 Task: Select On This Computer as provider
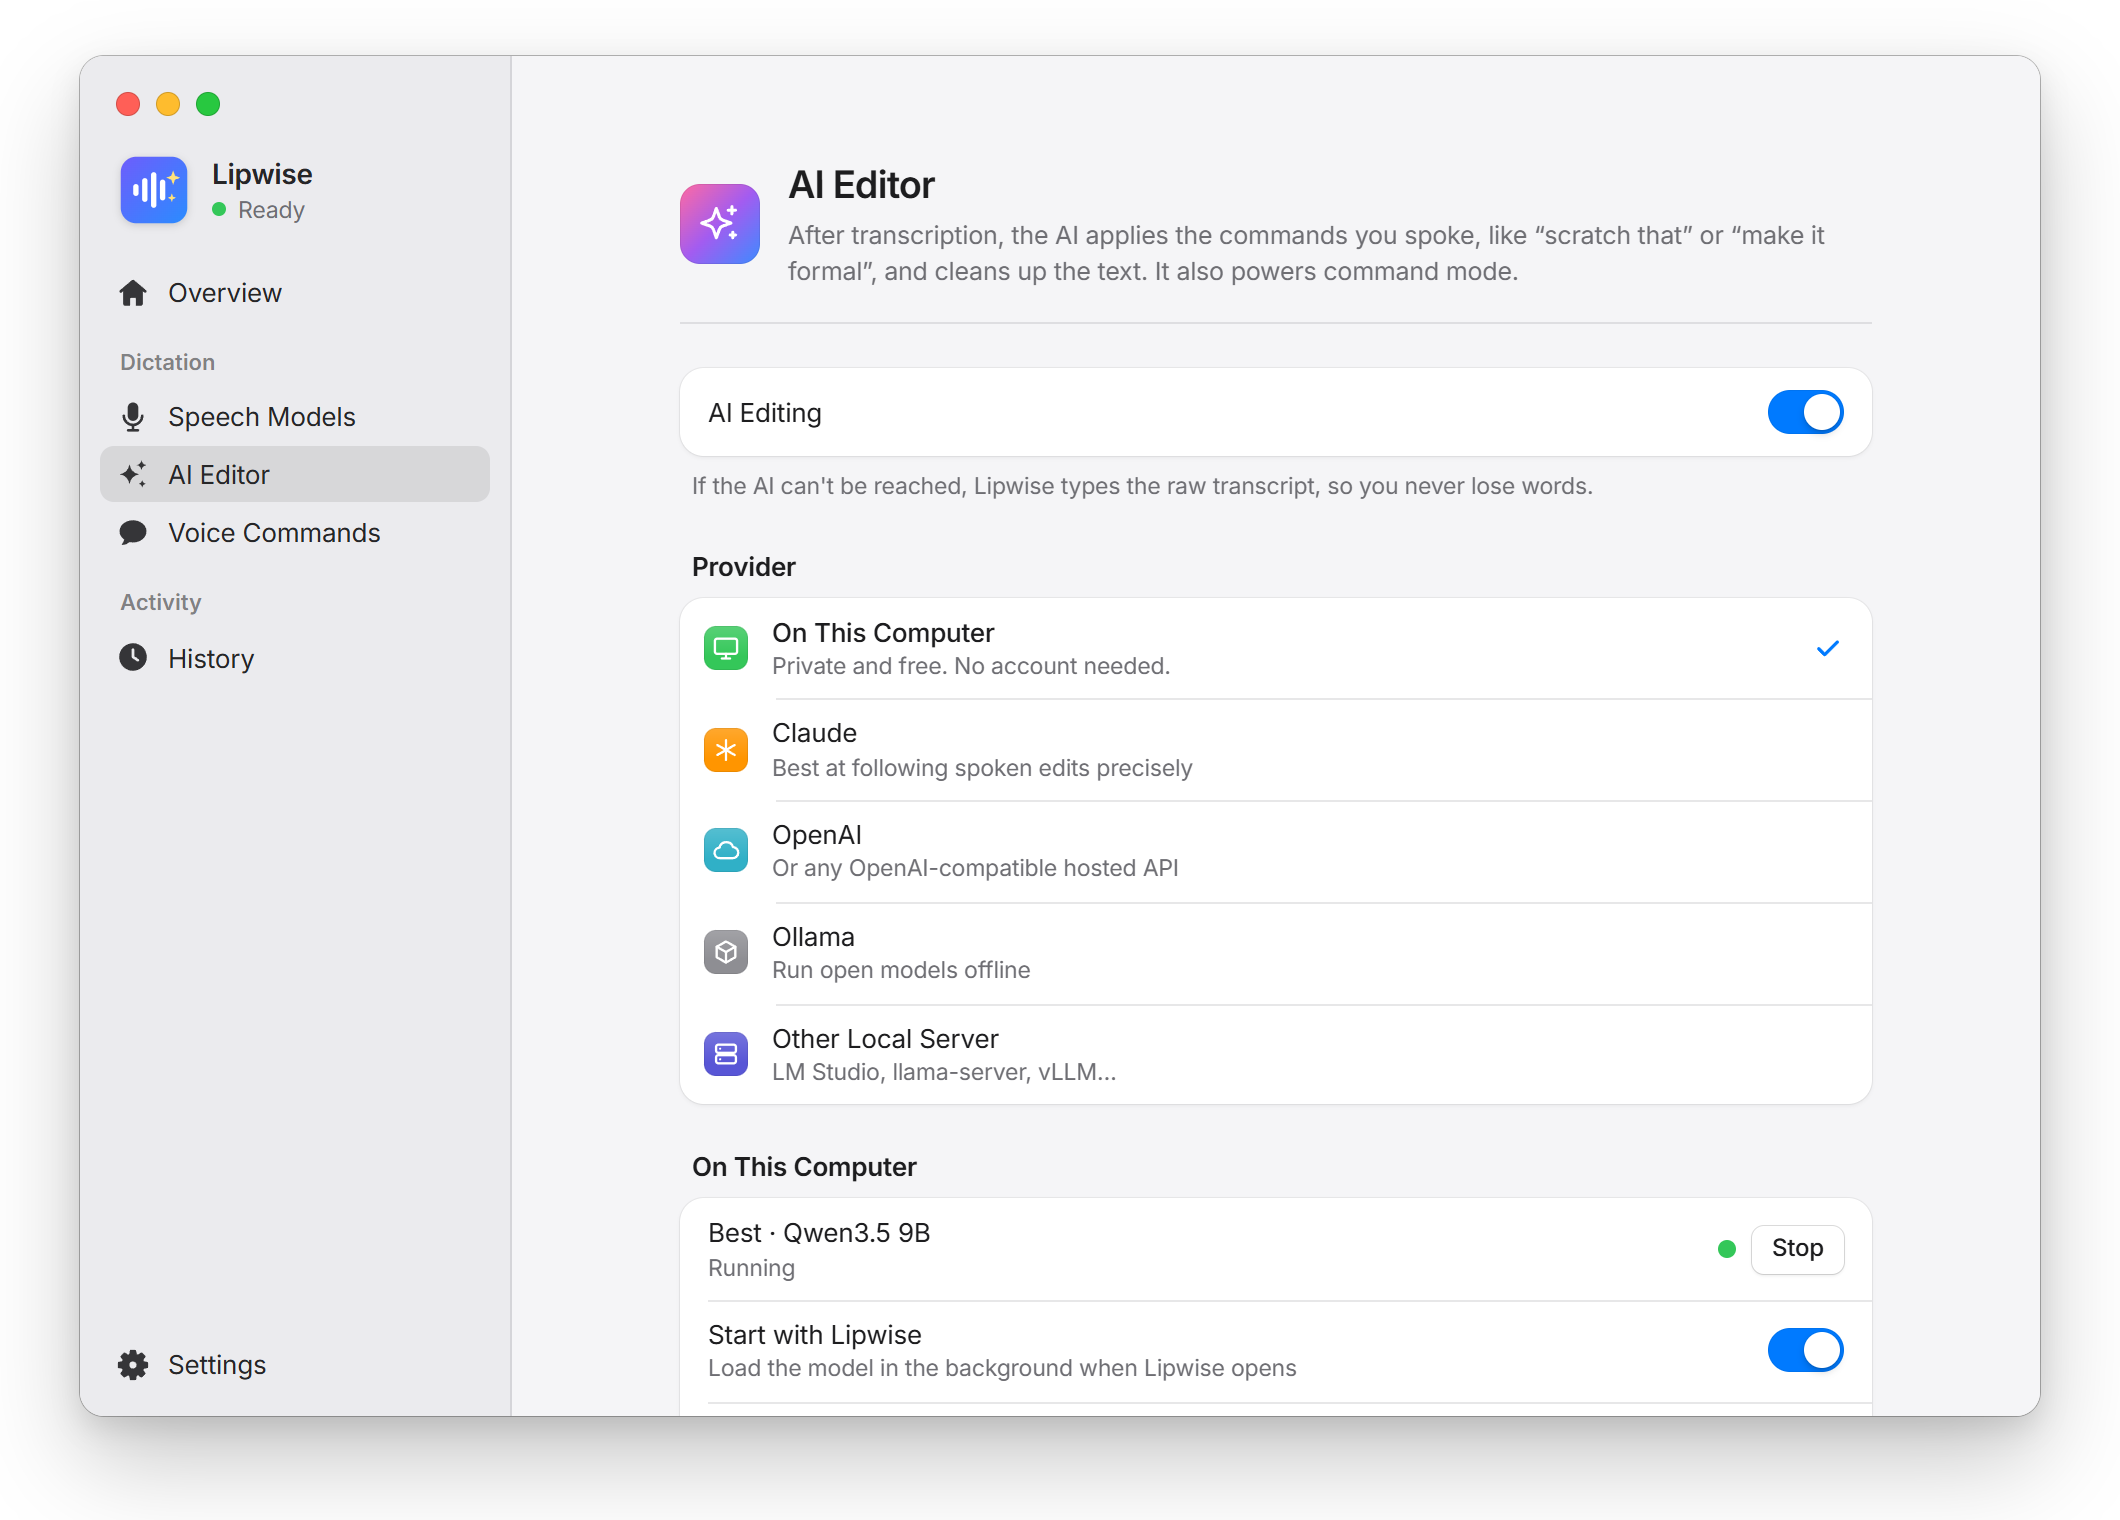1276,649
